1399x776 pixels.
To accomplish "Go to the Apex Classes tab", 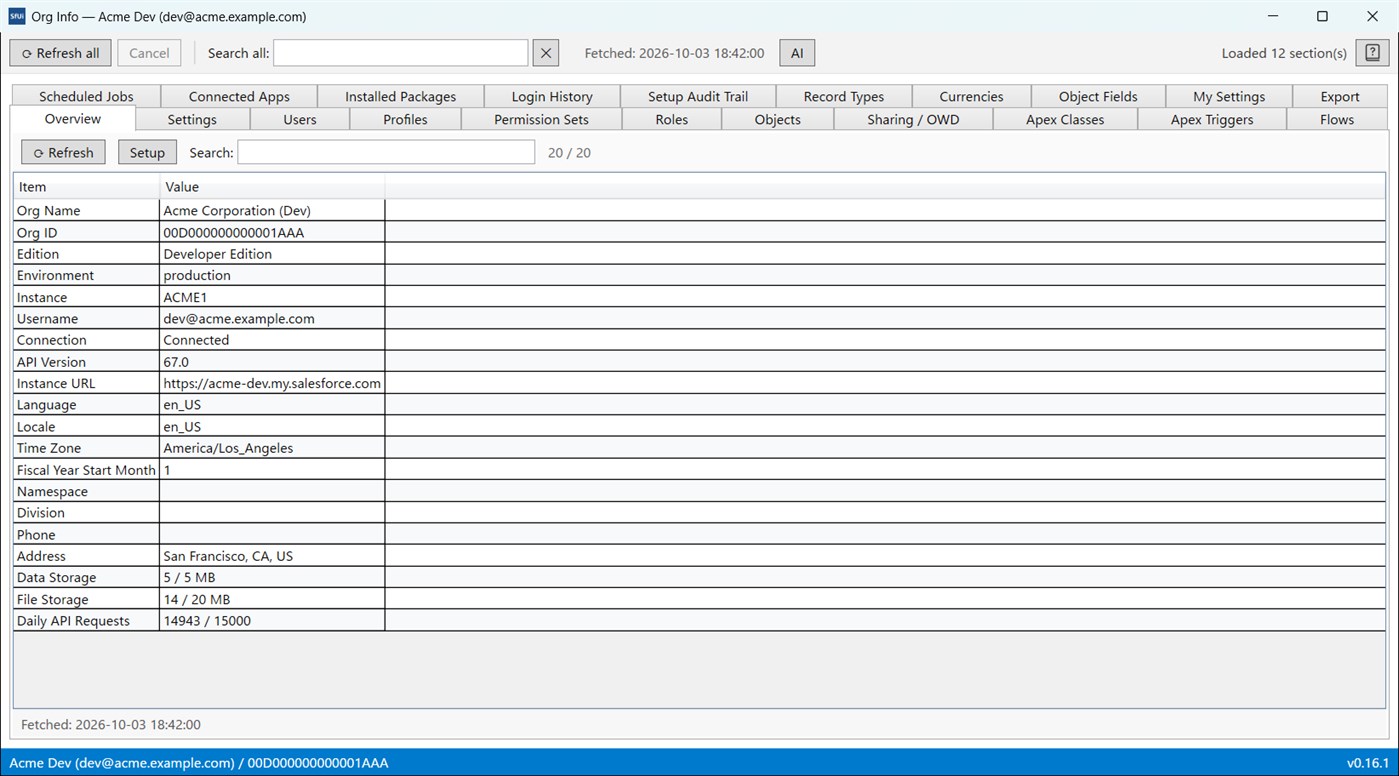I will (1065, 119).
